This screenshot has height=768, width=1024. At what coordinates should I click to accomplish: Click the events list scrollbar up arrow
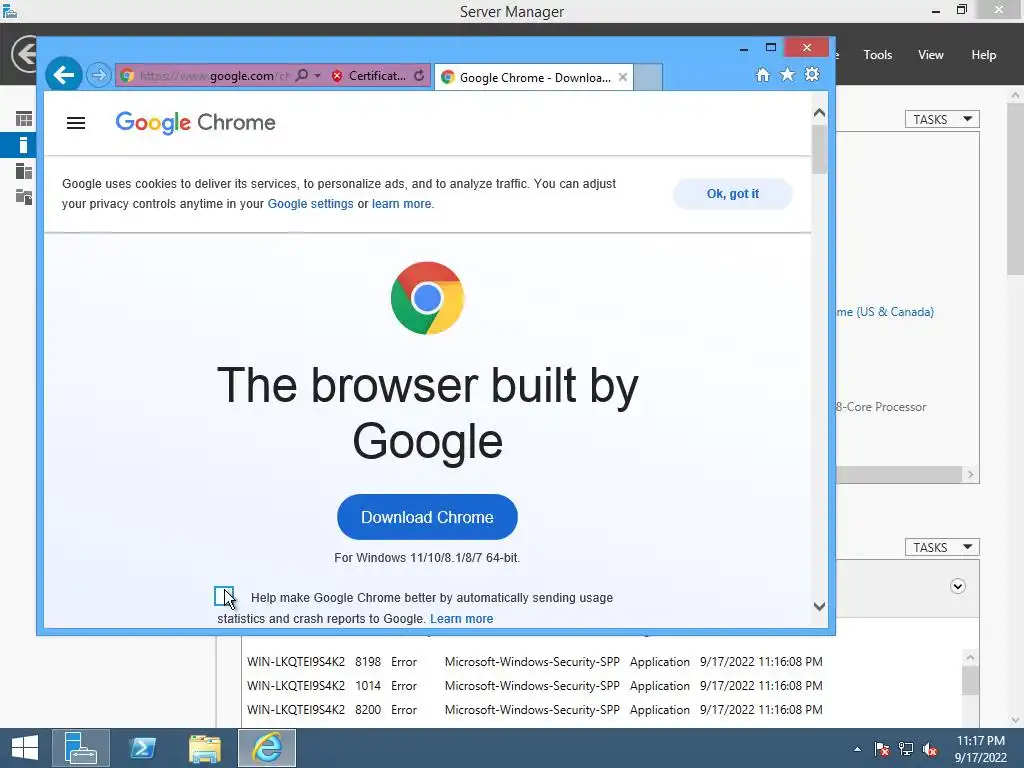tap(970, 658)
